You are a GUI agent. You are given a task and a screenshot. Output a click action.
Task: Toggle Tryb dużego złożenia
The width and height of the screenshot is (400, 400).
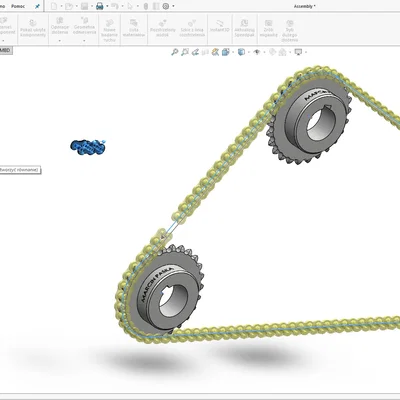point(290,30)
